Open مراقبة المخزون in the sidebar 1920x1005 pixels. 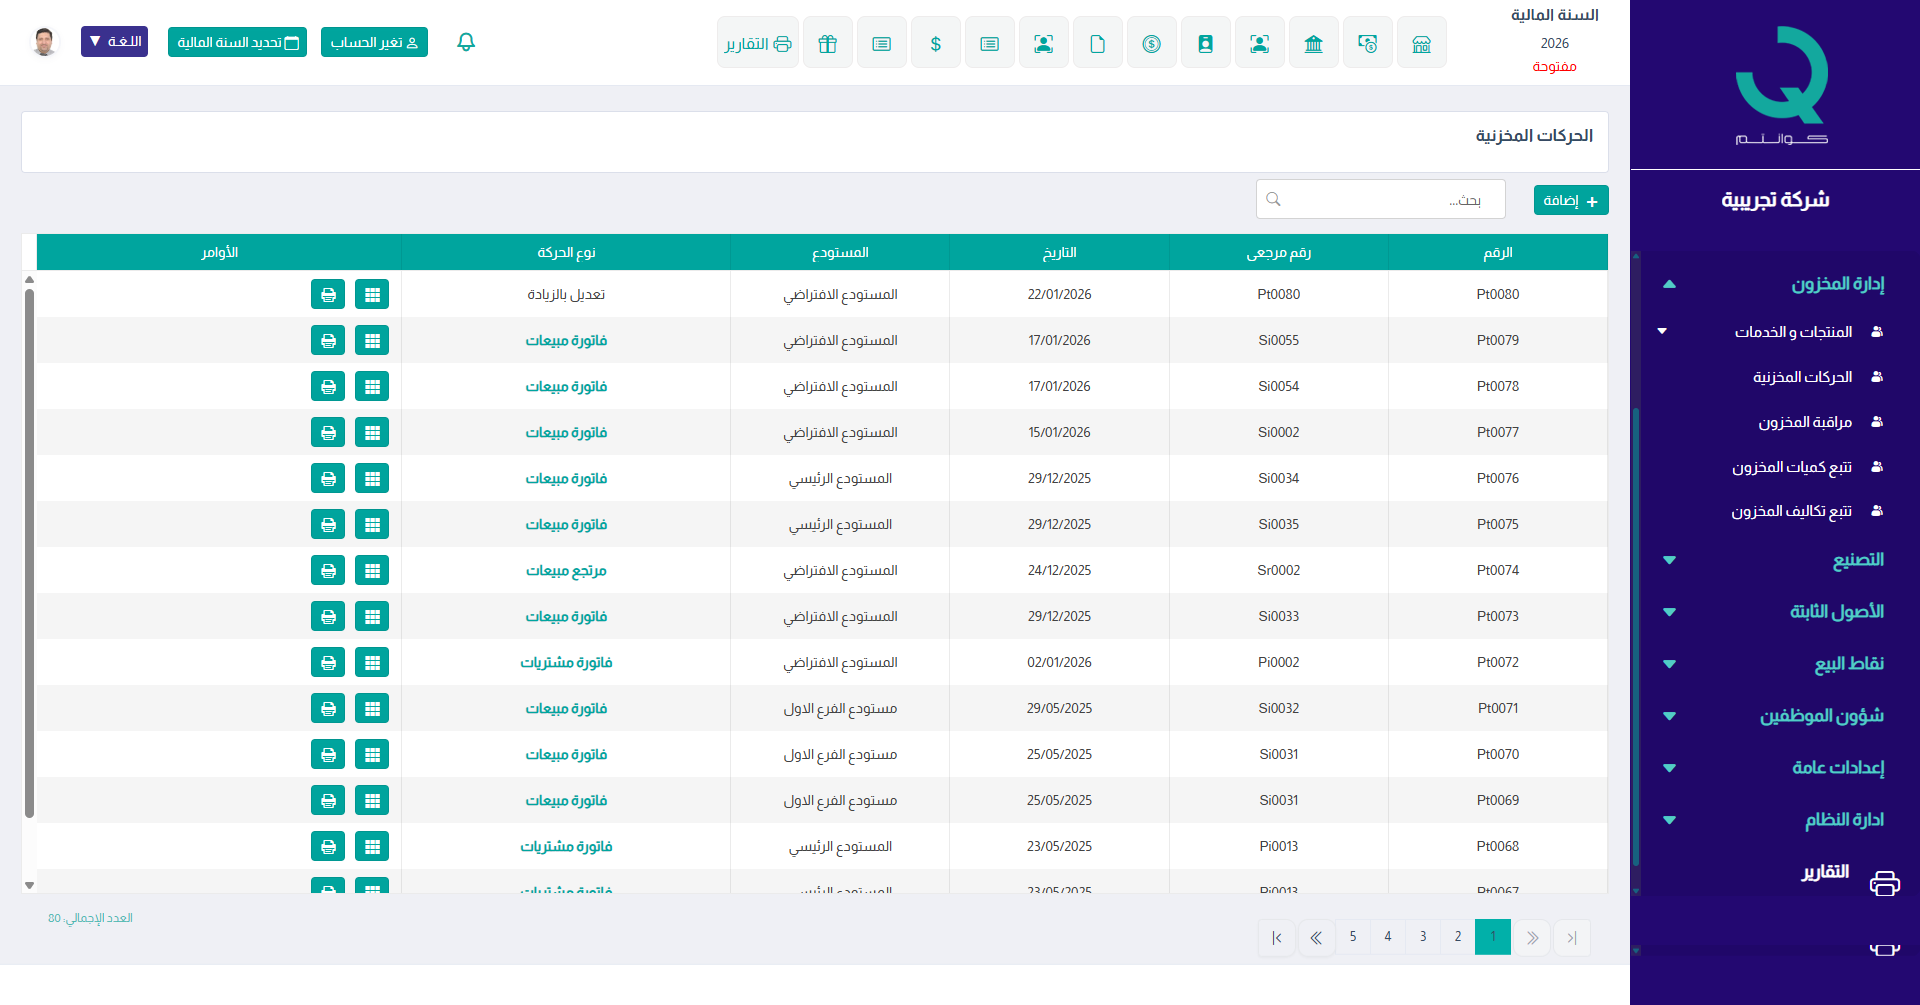pyautogui.click(x=1804, y=422)
